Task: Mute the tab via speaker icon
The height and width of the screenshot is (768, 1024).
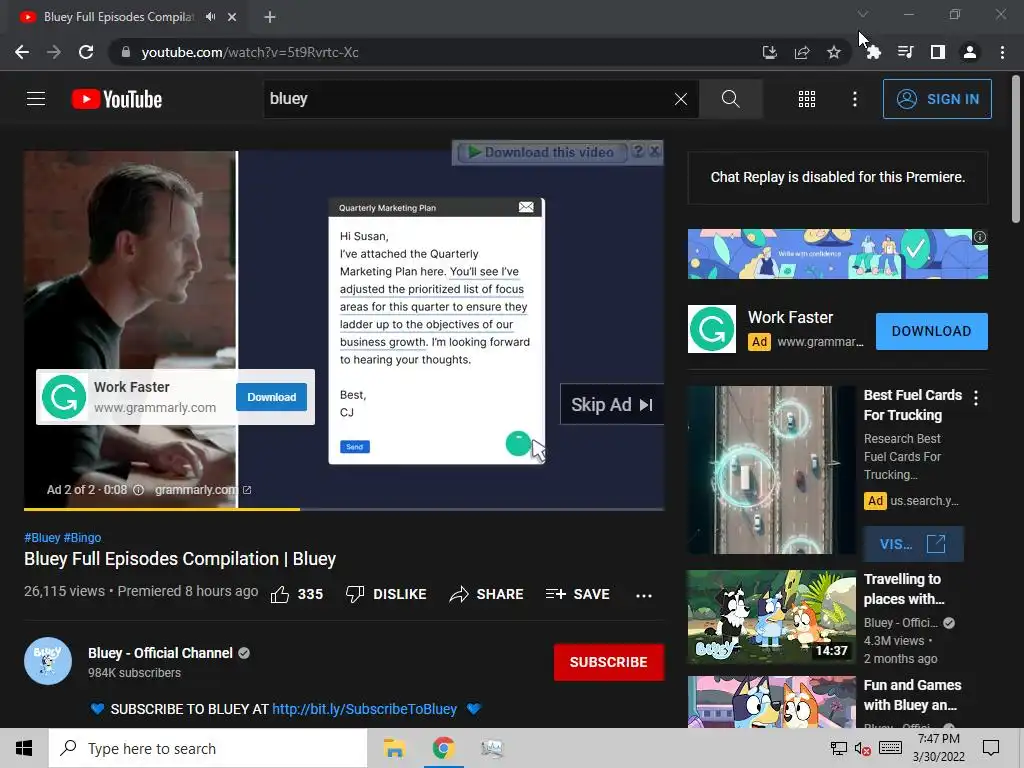Action: pos(210,17)
